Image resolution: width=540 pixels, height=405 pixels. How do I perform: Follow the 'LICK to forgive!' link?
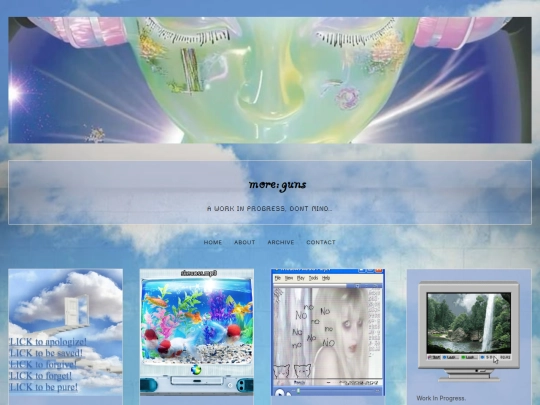(43, 364)
